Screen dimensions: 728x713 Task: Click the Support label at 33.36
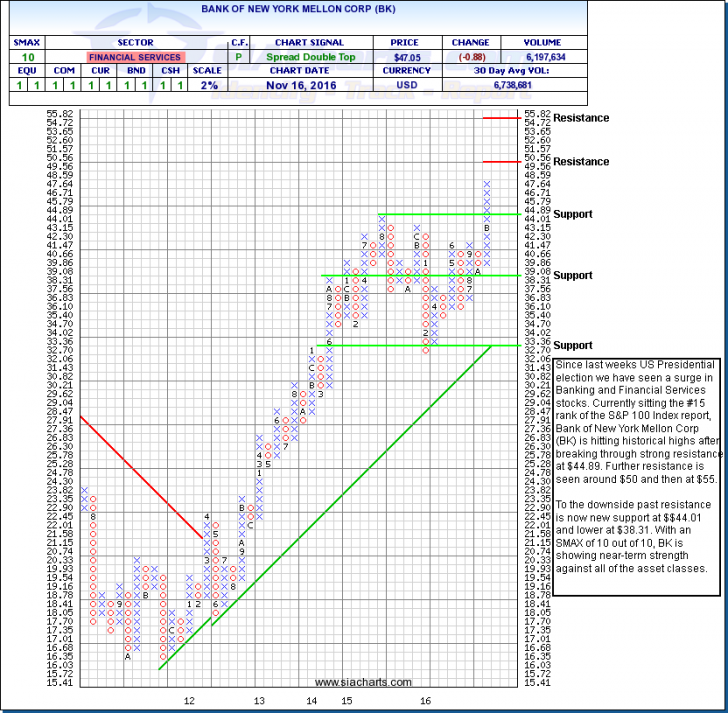(573, 345)
